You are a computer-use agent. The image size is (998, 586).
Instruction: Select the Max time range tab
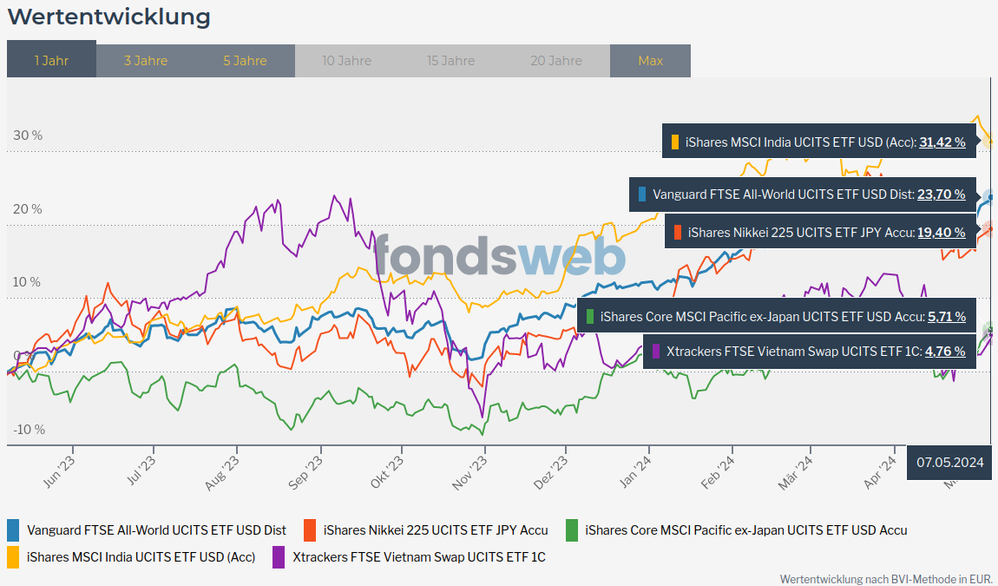(x=650, y=60)
